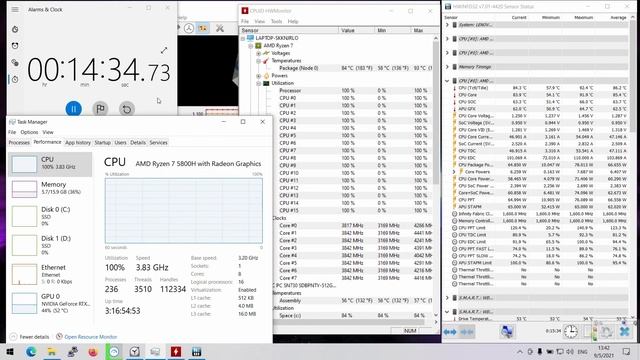Click HWiNFO reset values icon
Screen dimensions: 640x360
607,331
